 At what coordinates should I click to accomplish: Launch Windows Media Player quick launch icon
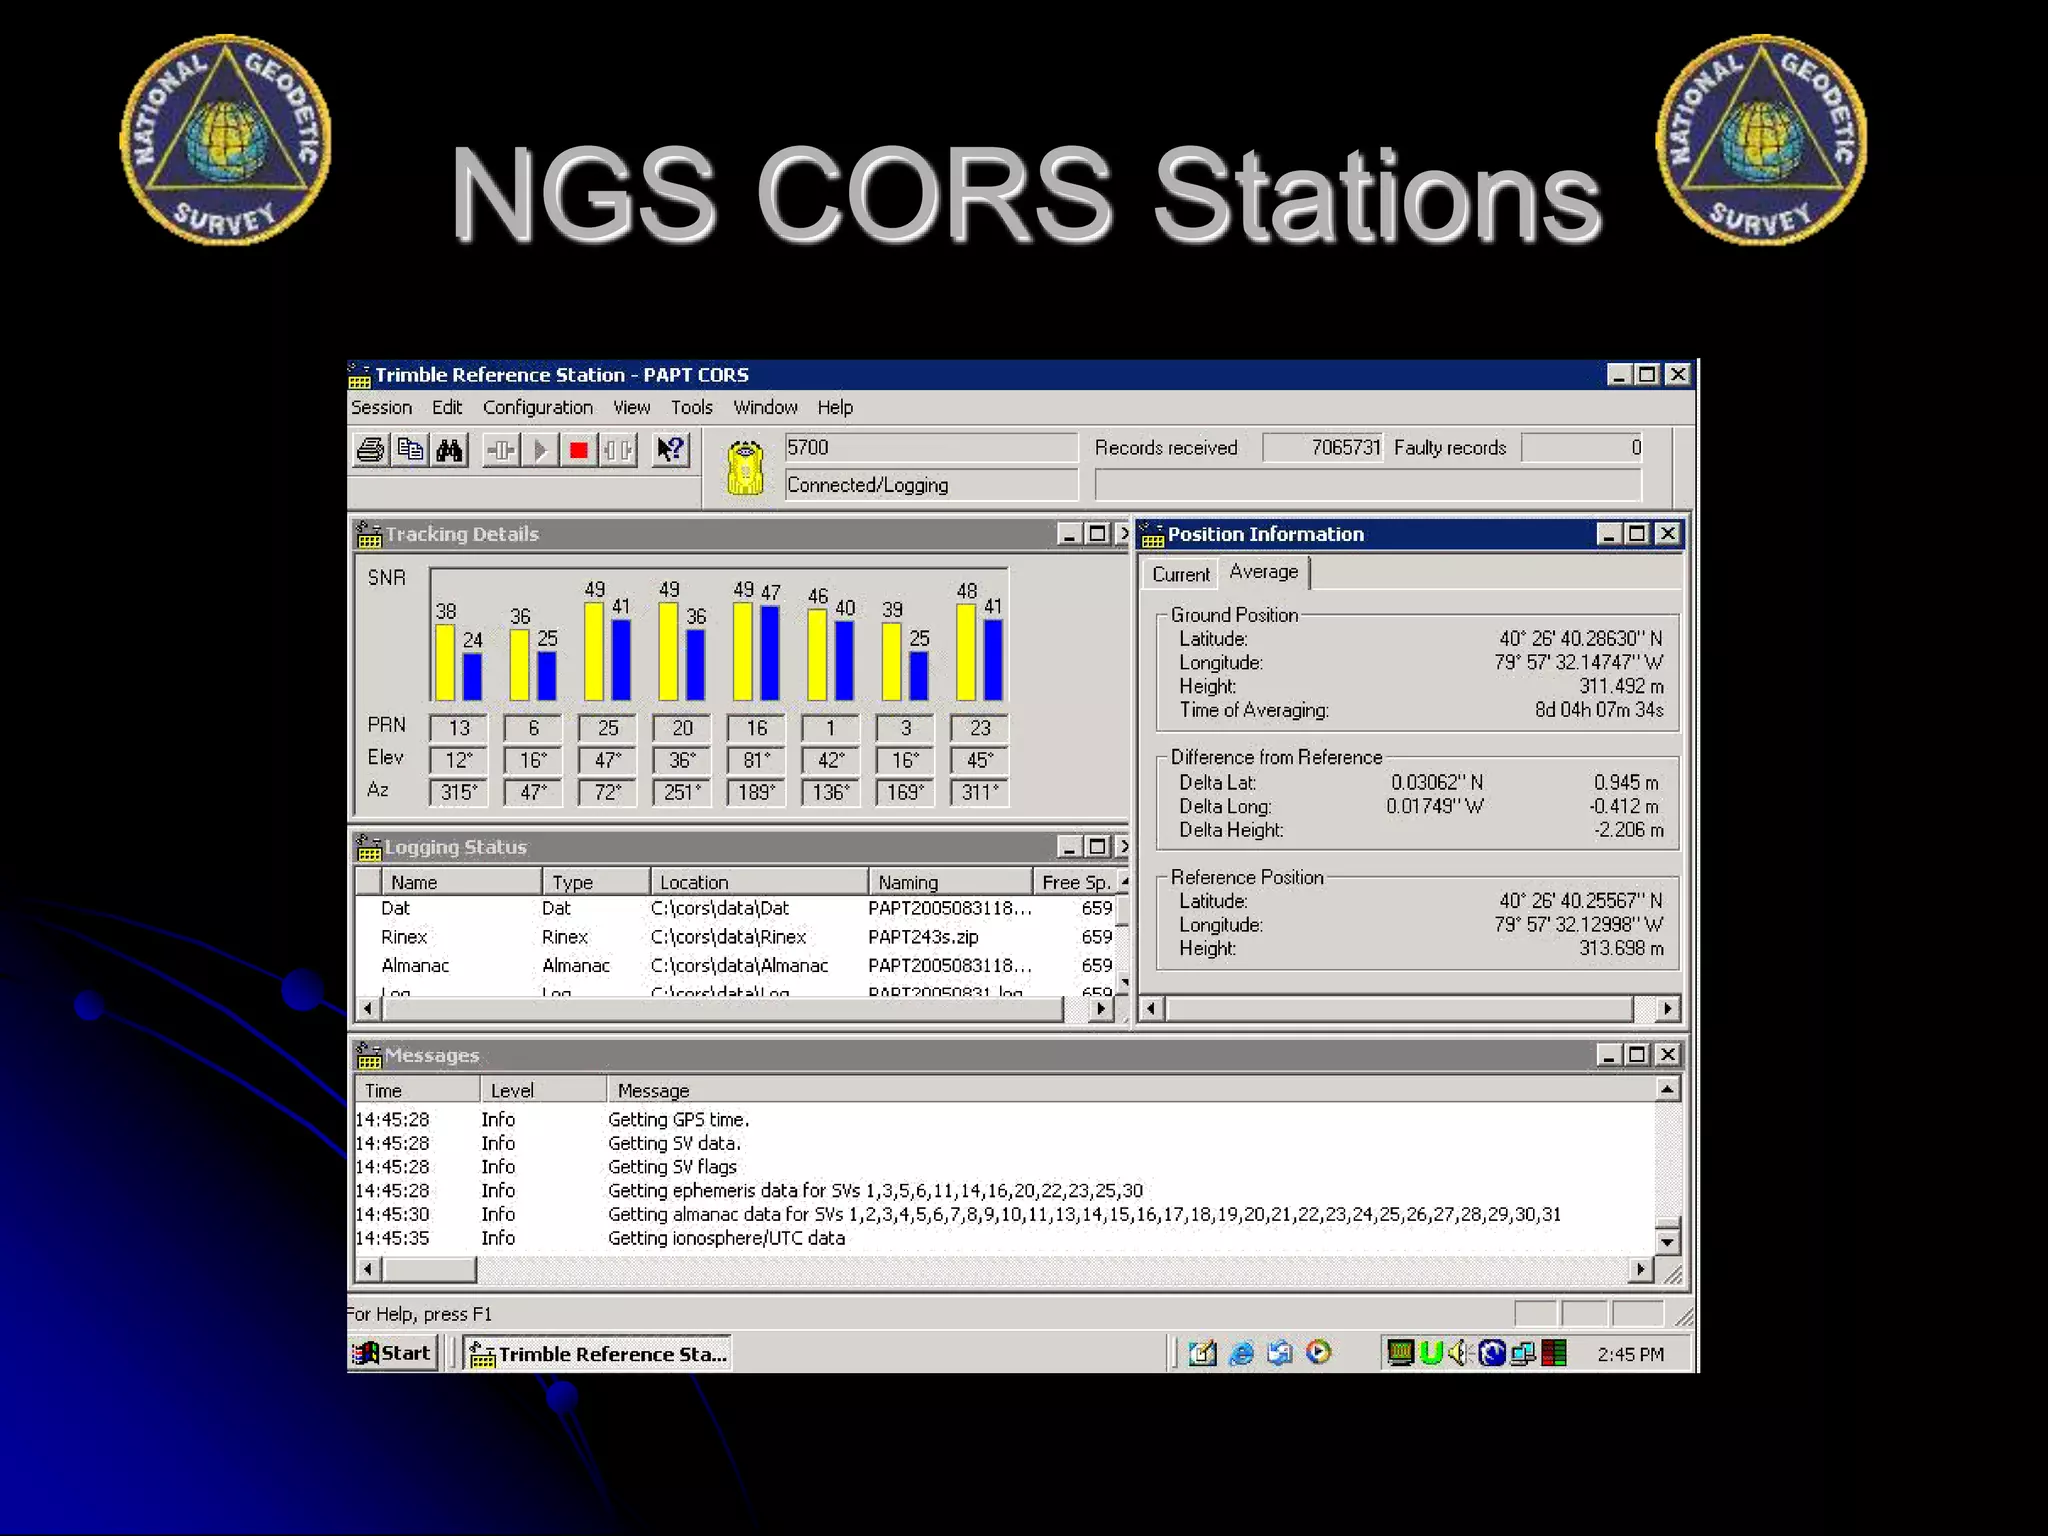pos(1319,1353)
